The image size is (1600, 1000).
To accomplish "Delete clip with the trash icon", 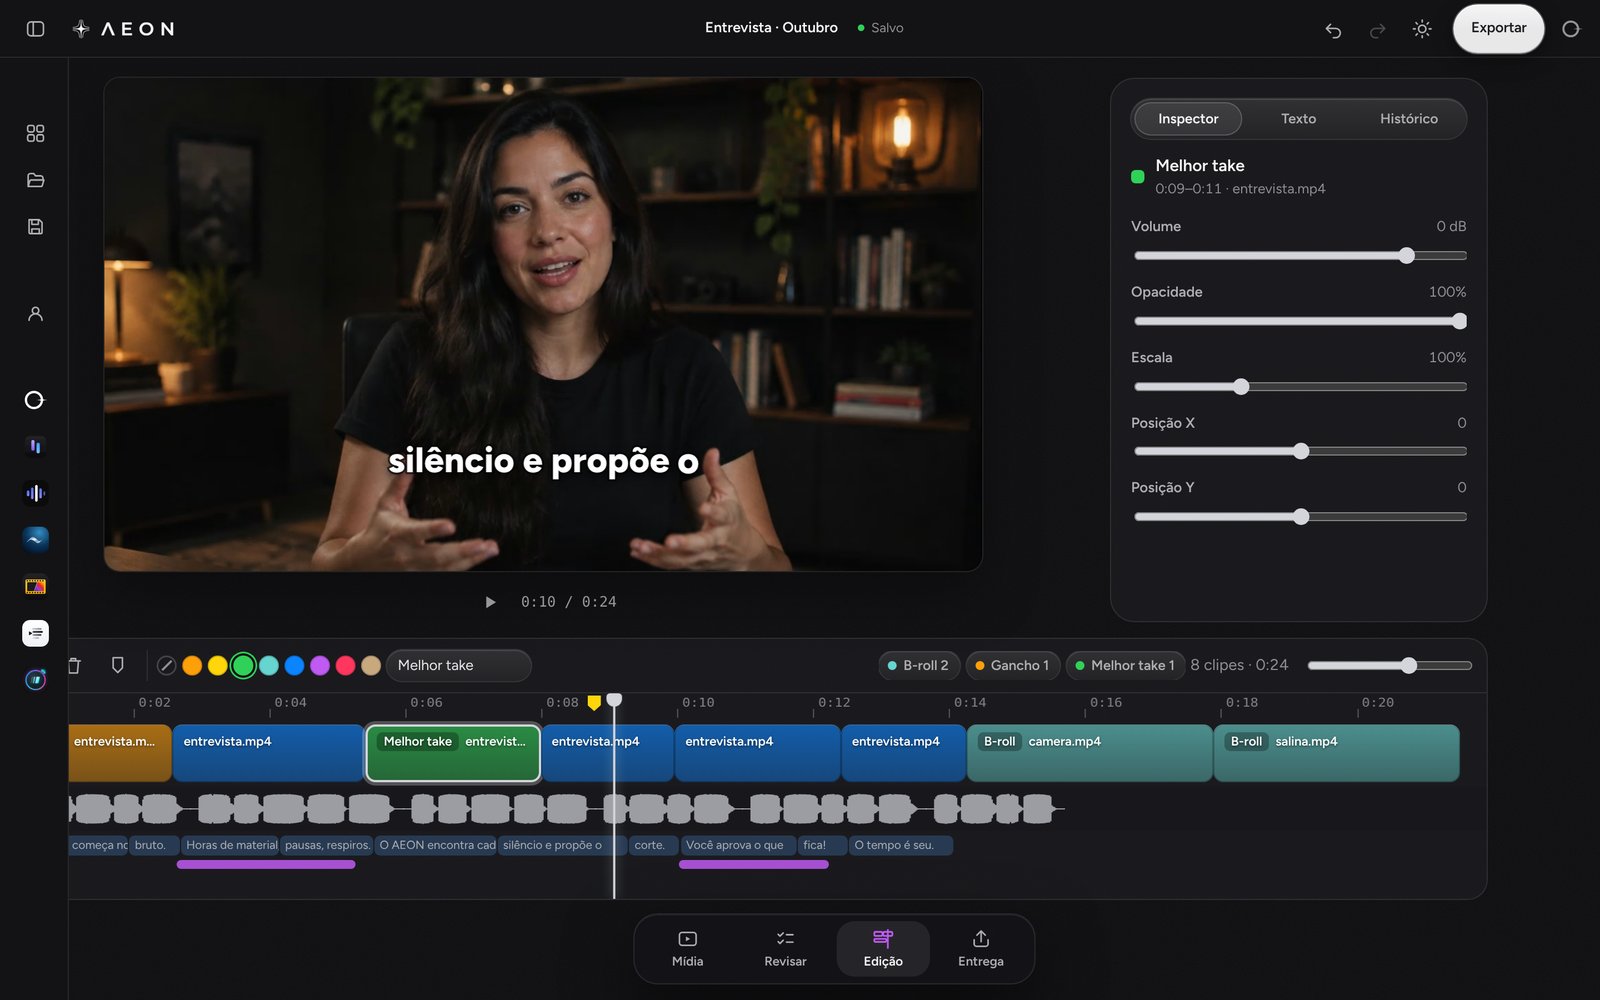I will coord(74,665).
